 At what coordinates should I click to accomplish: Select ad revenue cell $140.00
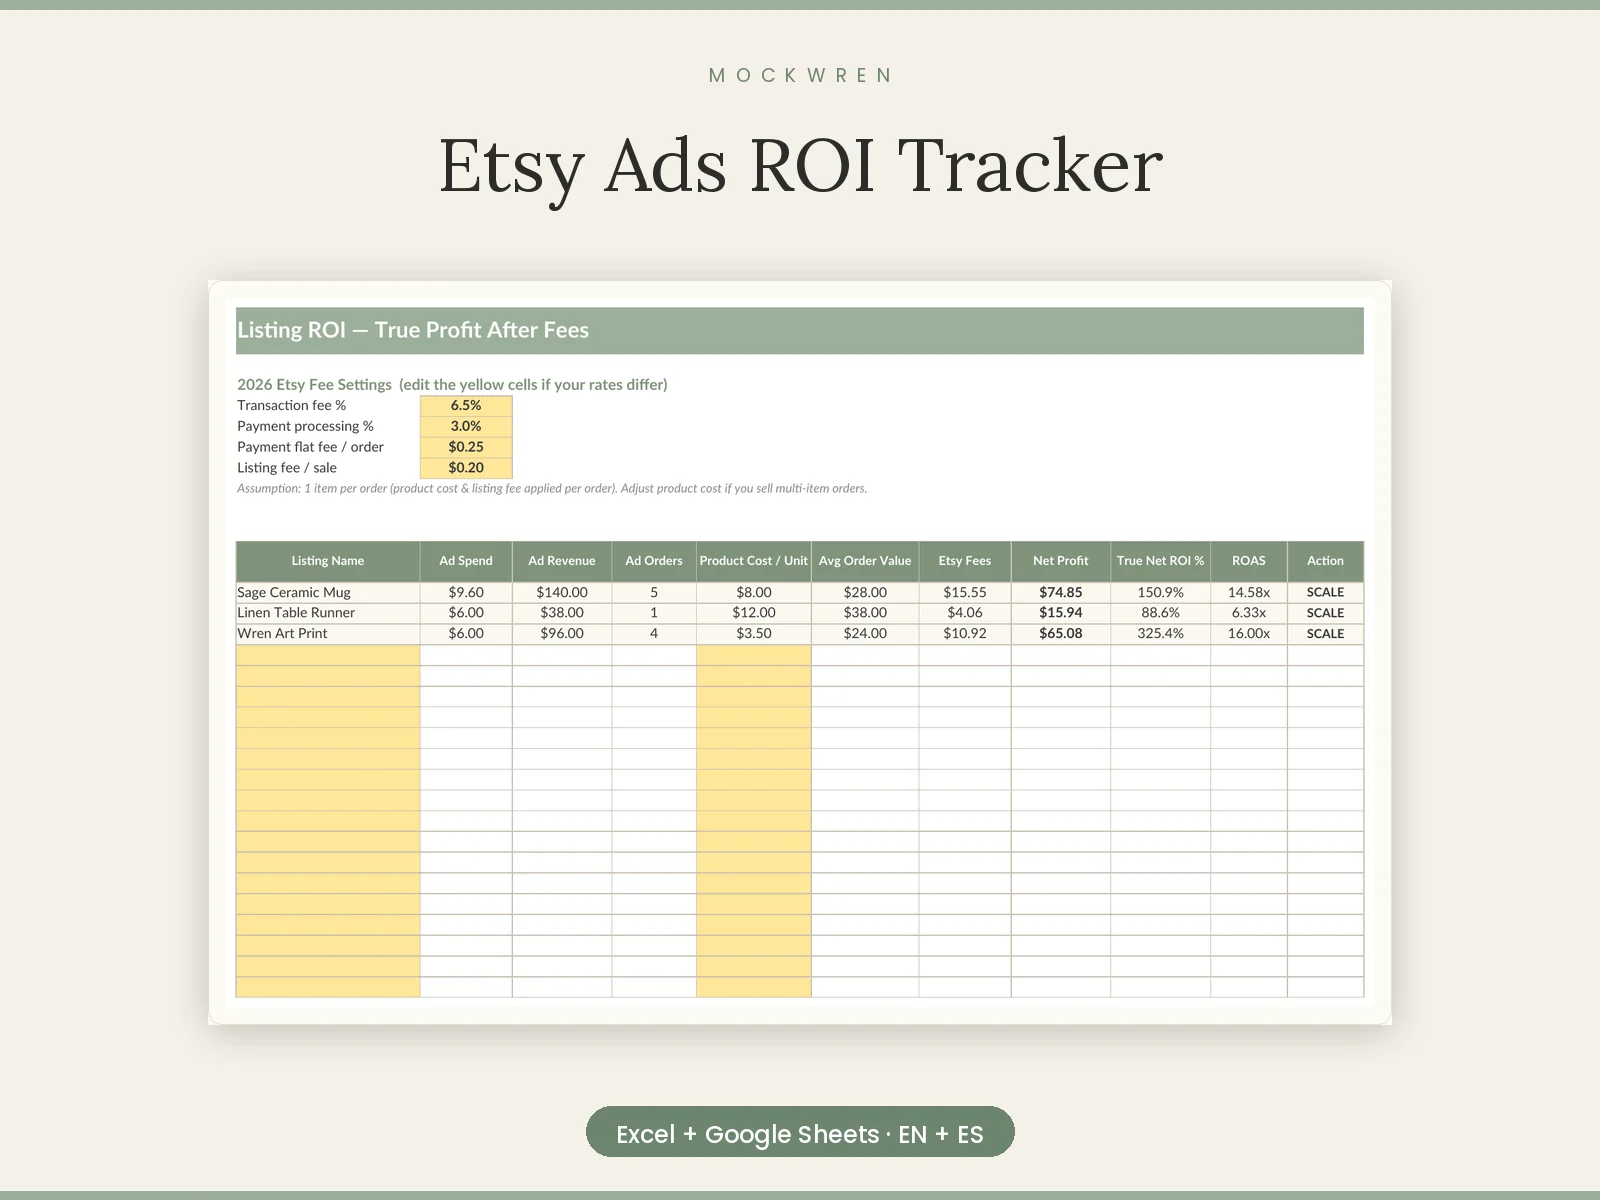click(562, 592)
